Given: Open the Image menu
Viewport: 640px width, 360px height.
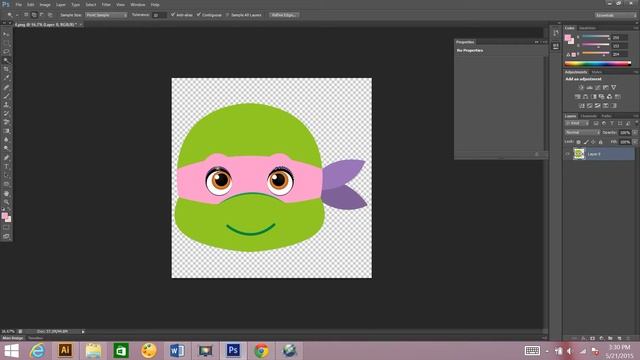Looking at the screenshot, I should click(x=45, y=4).
